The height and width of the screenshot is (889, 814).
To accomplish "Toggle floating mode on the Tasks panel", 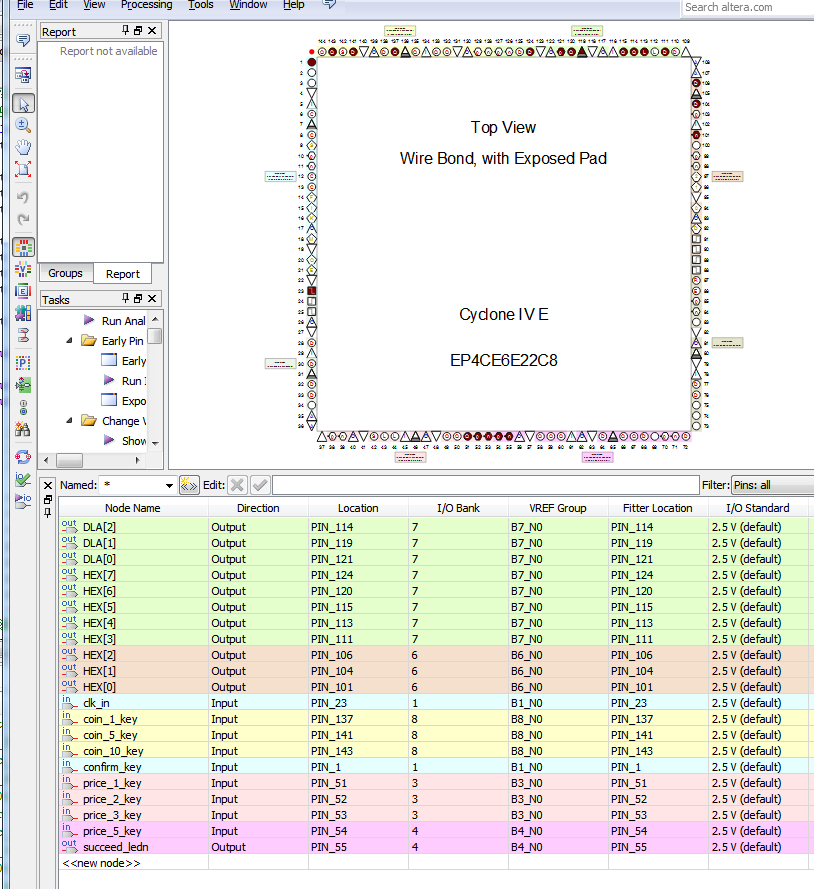I will pos(137,298).
